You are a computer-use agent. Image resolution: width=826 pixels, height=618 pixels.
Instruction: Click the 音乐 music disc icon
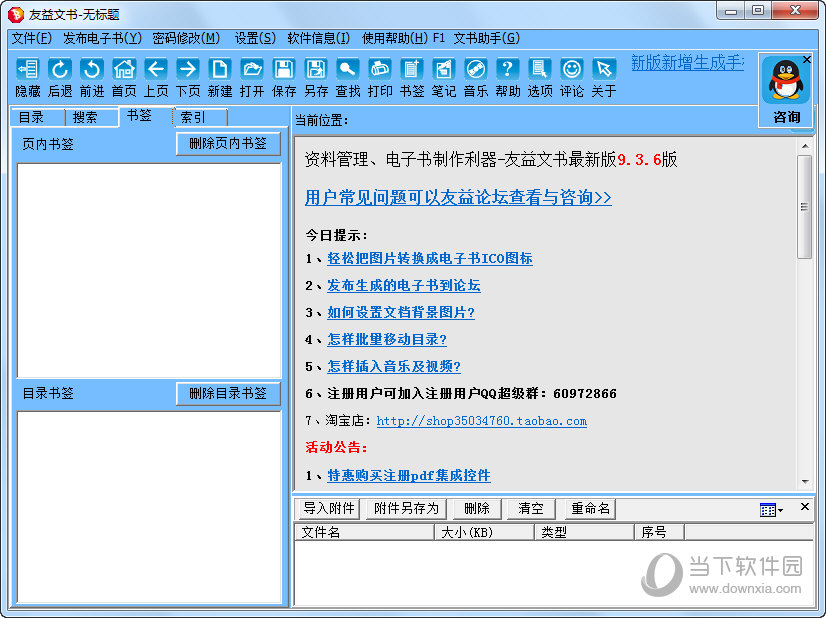point(476,78)
